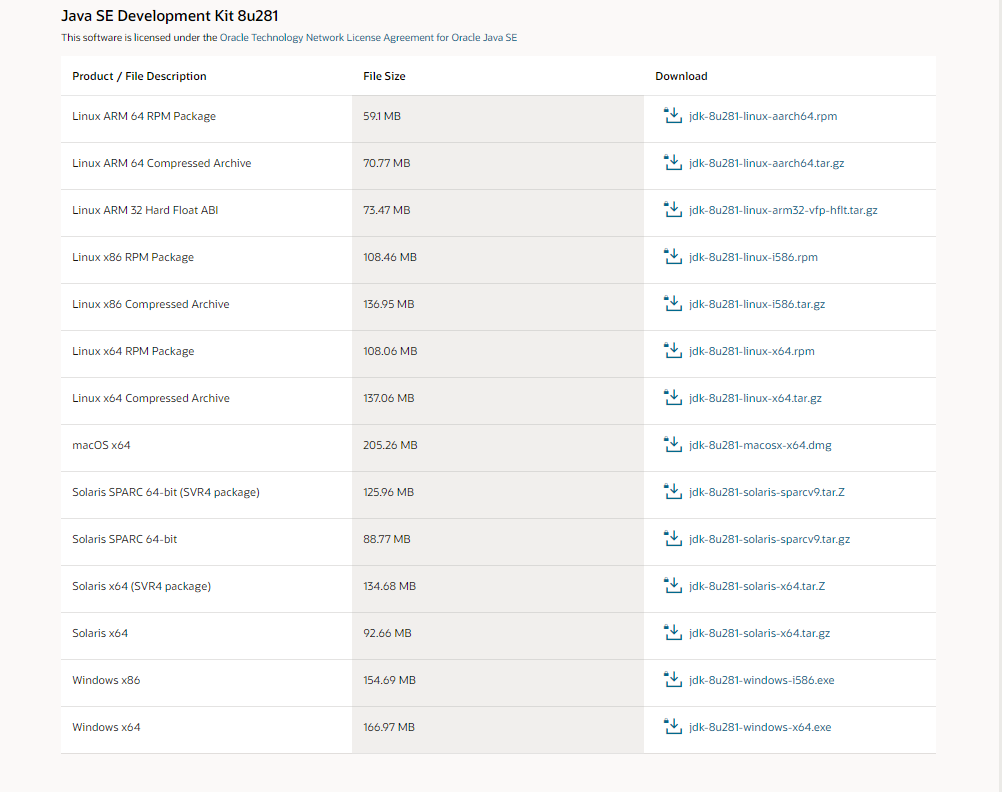Click download icon for Linux ARM 32 Hard Float ABI
The image size is (1002, 792).
673,210
